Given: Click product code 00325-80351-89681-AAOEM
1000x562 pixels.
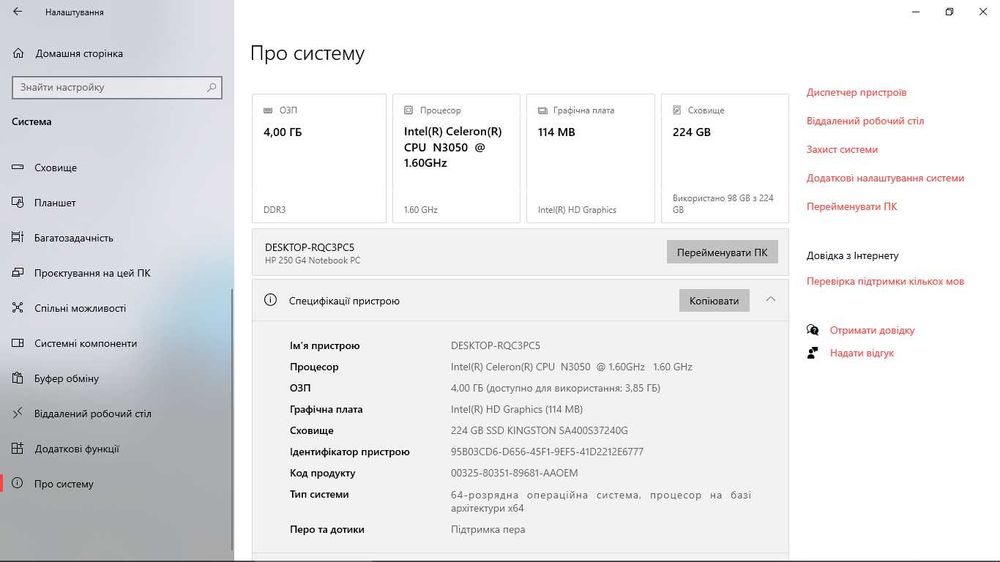Looking at the screenshot, I should [x=514, y=473].
